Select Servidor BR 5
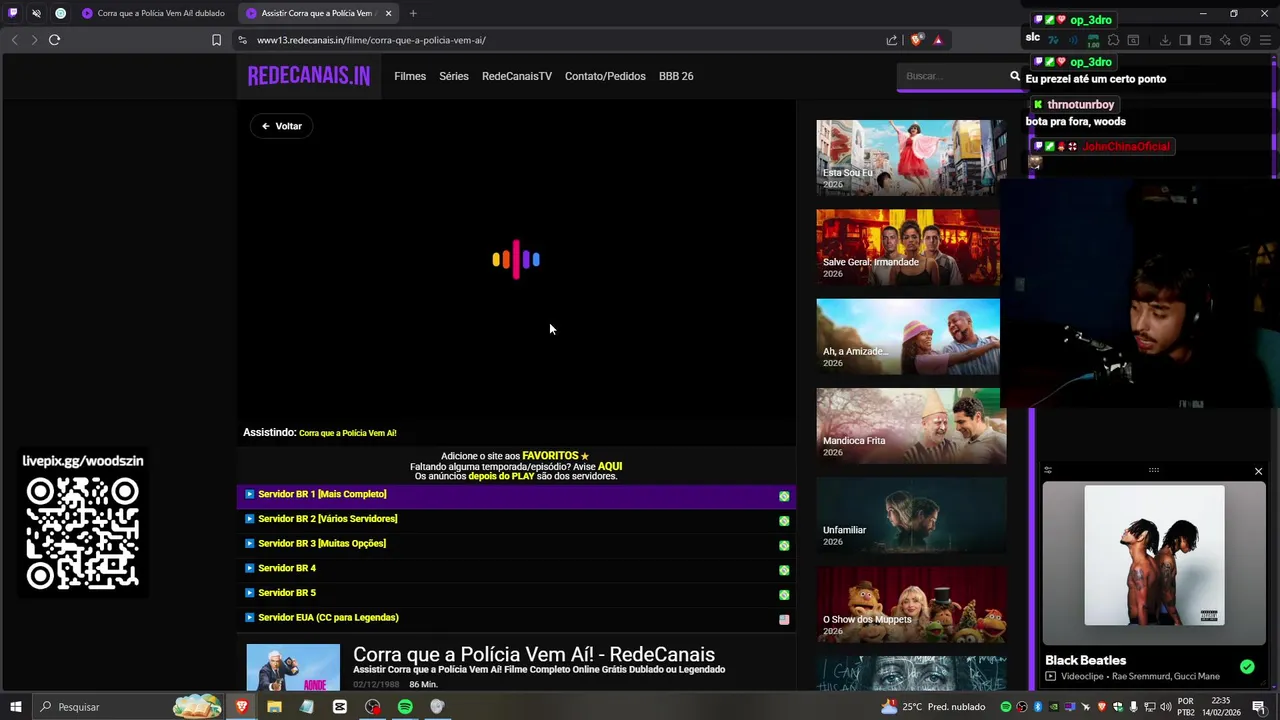 pos(516,593)
